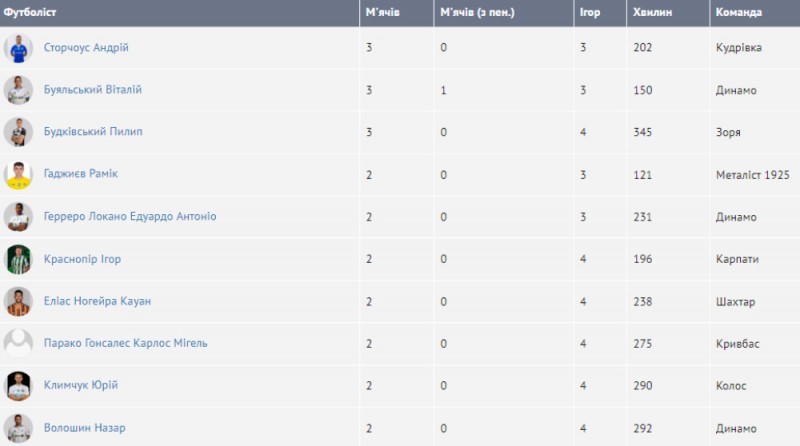The height and width of the screenshot is (446, 800).
Task: Open Еліас Ногейра Кауан player link
Action: pos(97,301)
